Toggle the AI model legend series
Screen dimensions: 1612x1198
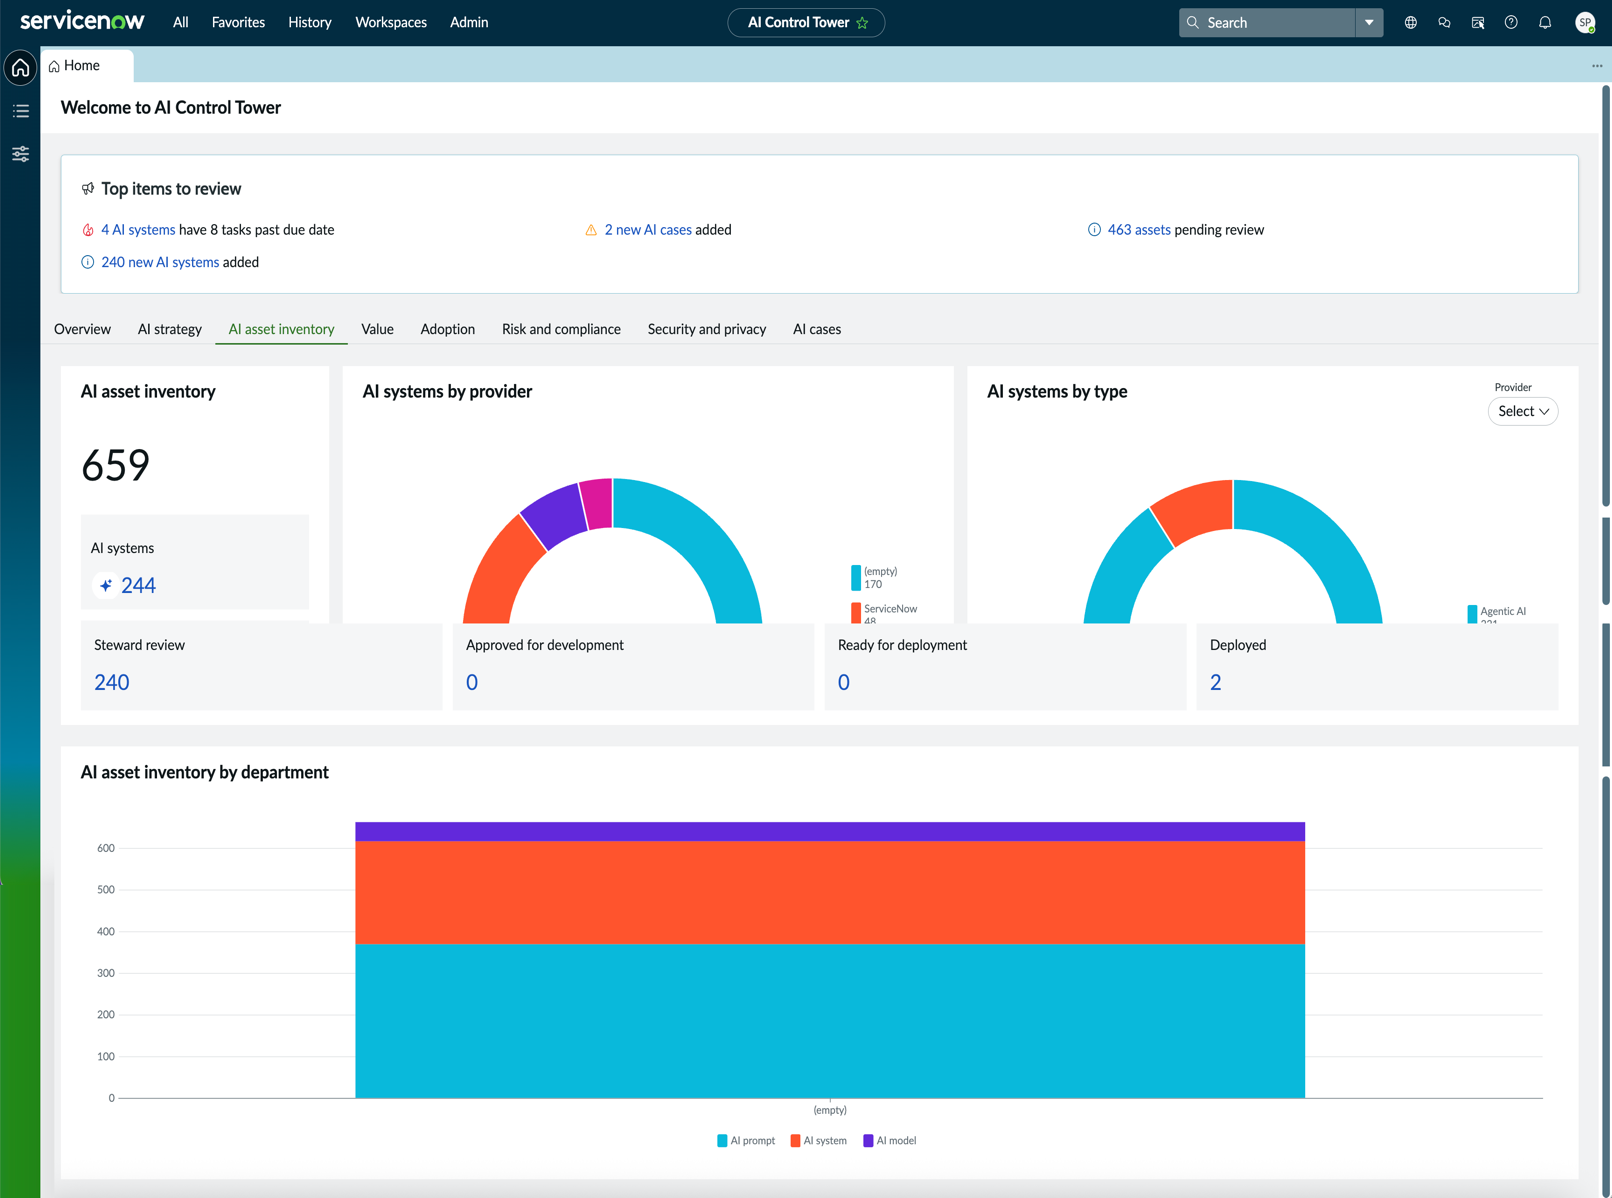click(889, 1140)
